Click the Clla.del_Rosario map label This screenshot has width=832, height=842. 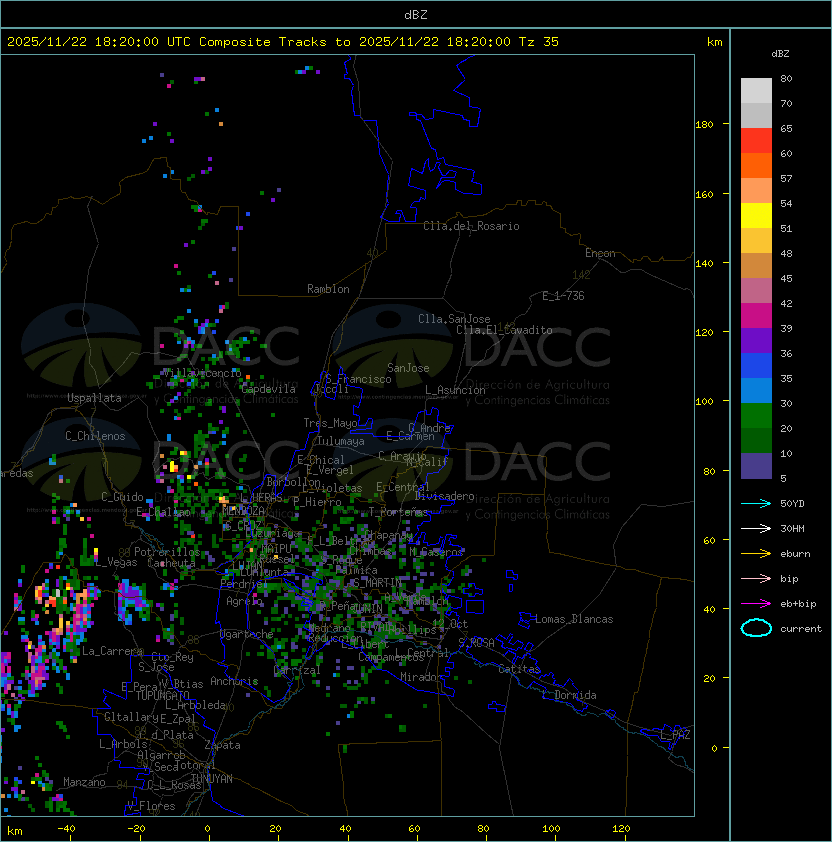pos(471,226)
